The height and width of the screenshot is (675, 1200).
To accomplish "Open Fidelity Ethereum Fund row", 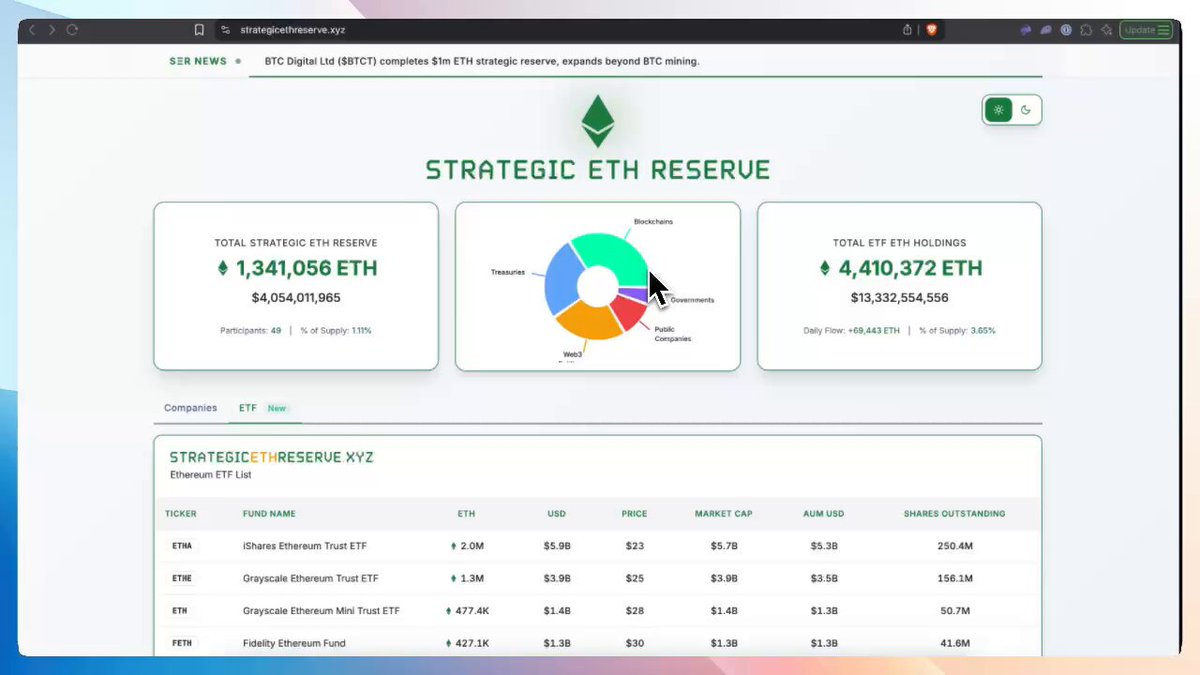I will click(x=598, y=643).
